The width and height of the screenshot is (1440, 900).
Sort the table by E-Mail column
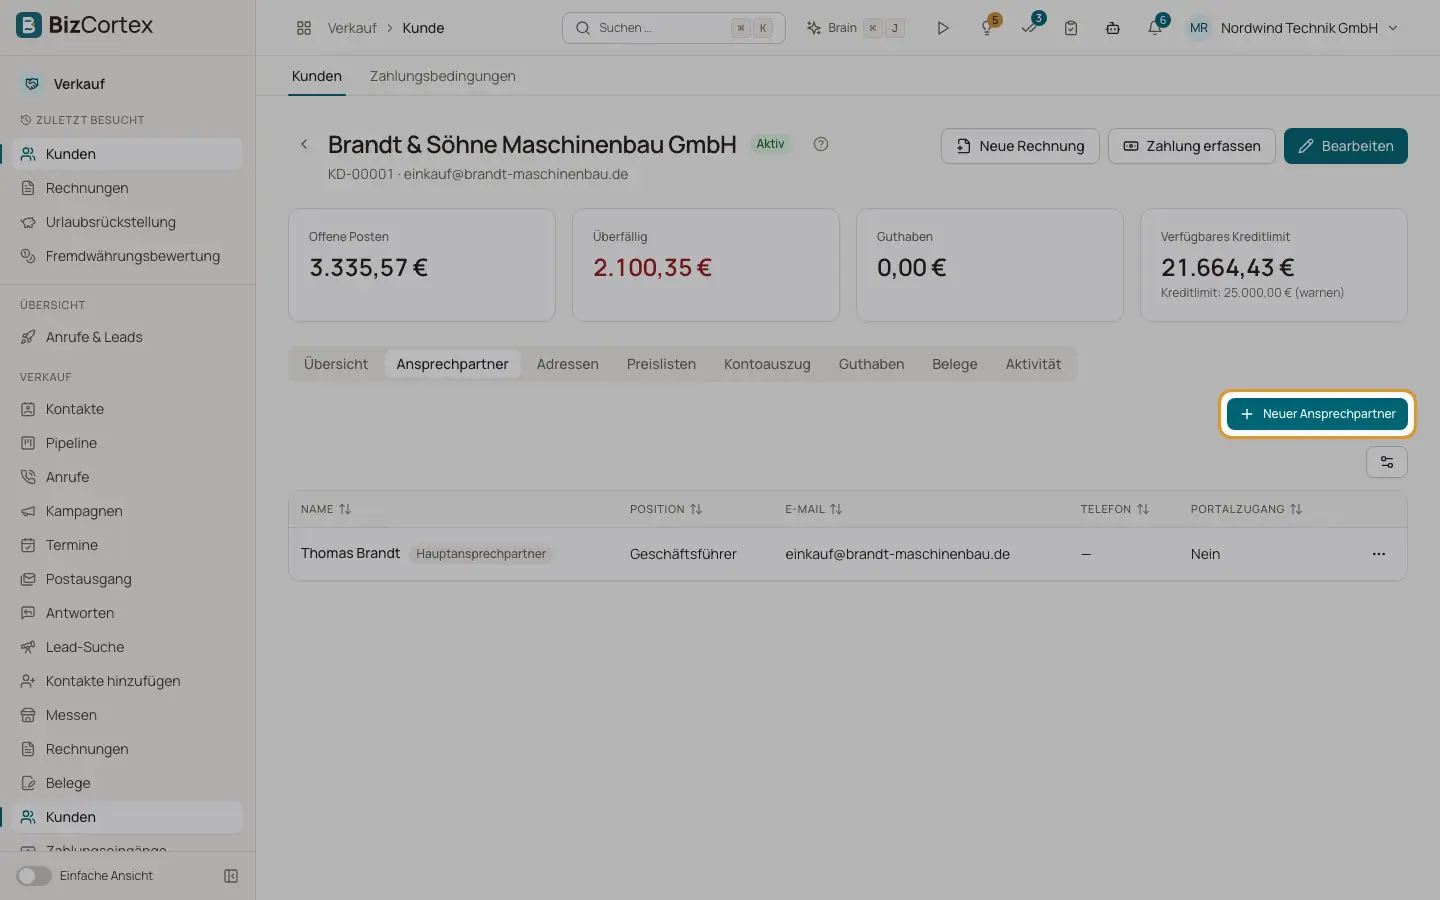tap(814, 509)
